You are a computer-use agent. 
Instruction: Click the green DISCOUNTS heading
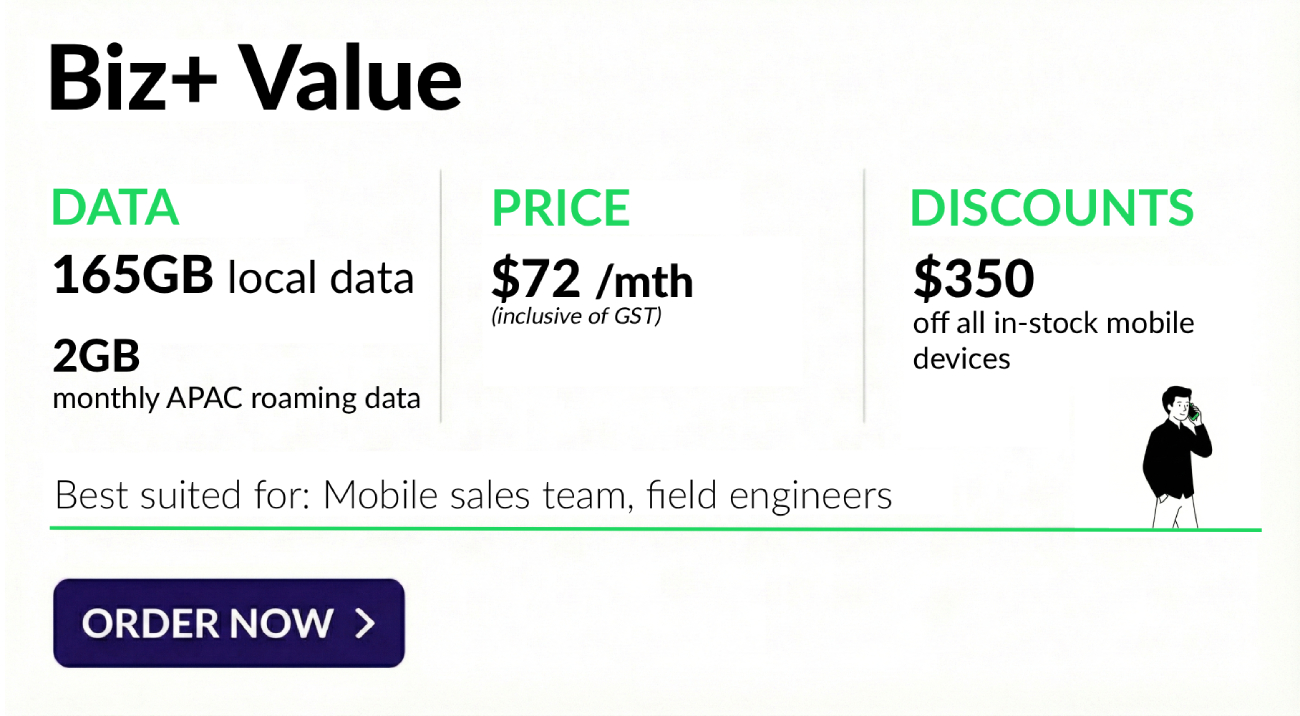click(x=1052, y=207)
